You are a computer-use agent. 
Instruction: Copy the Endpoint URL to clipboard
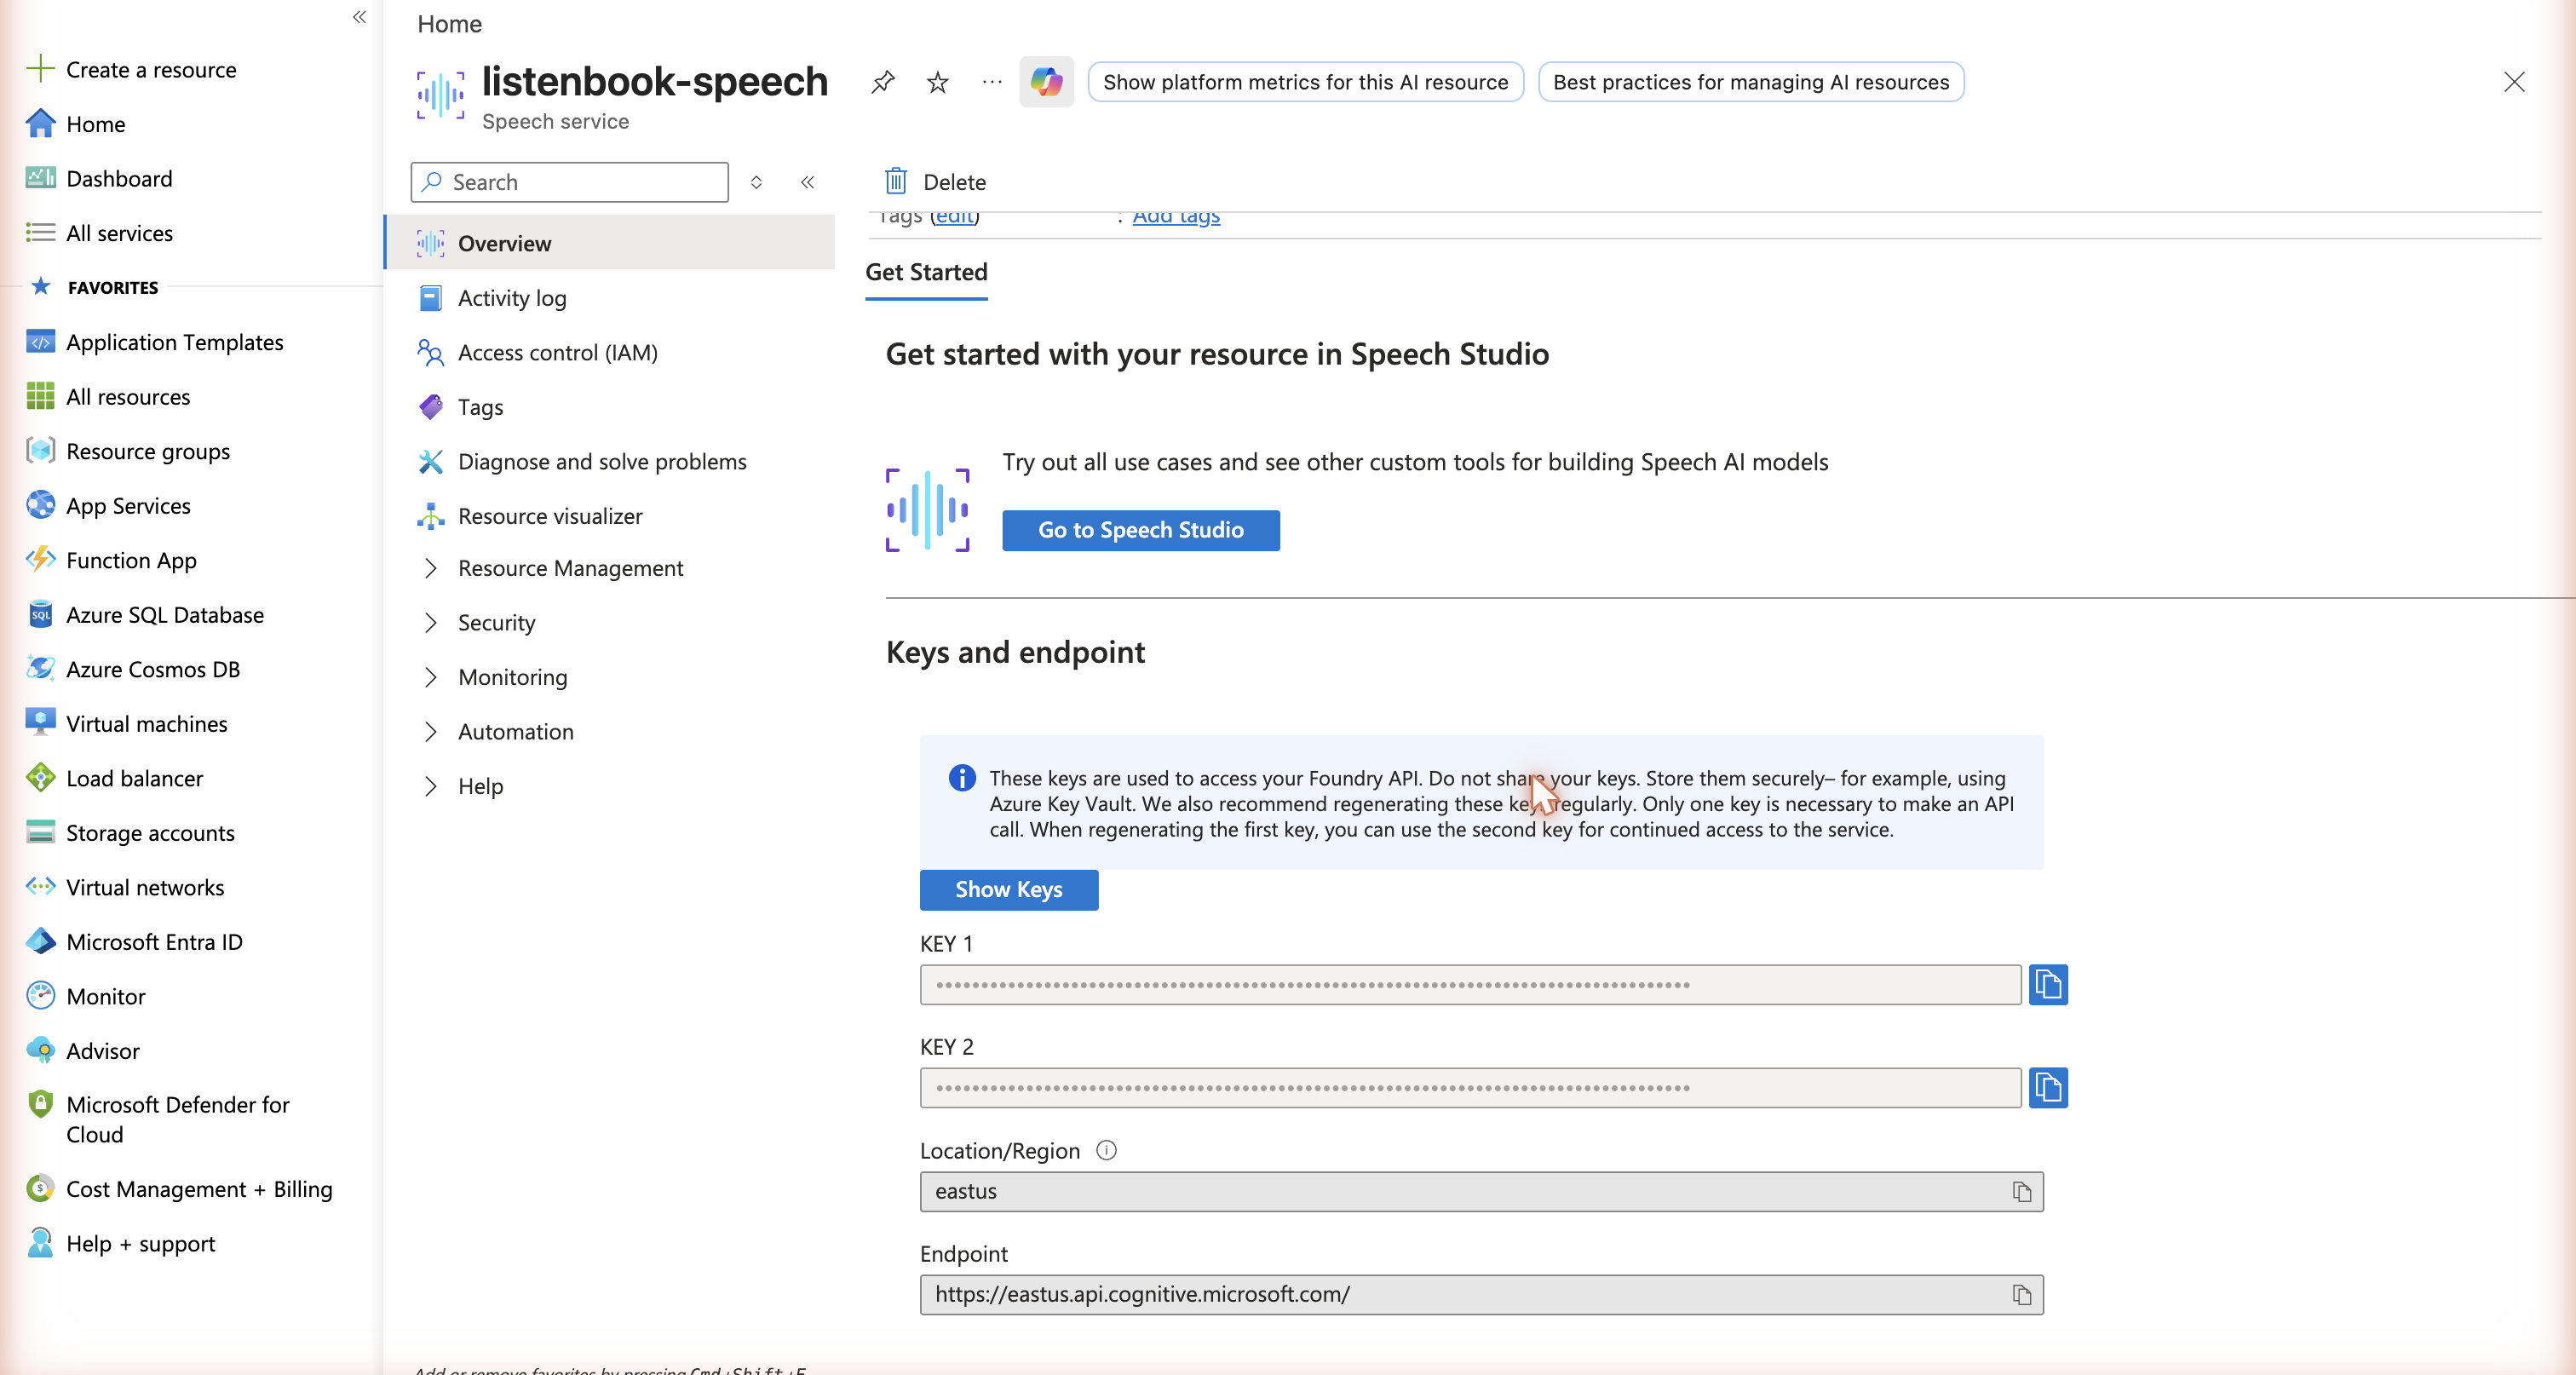point(2022,1295)
